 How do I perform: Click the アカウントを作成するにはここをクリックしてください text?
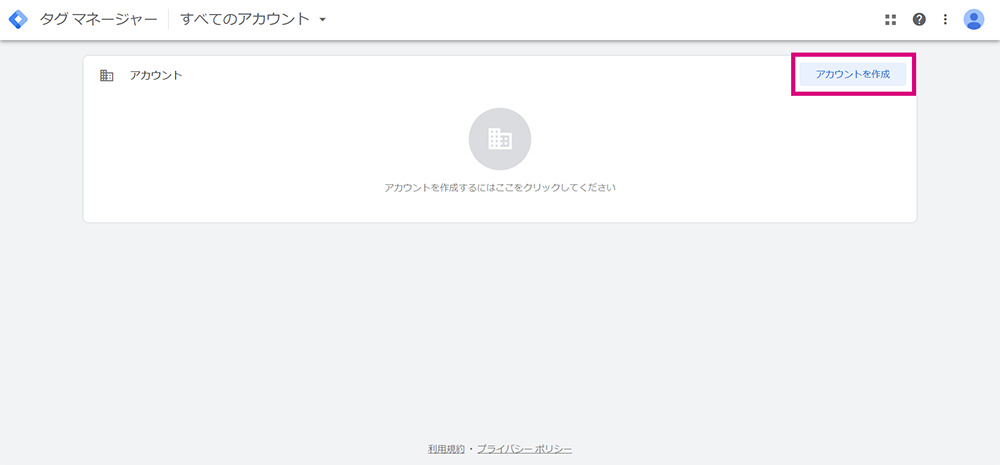500,188
